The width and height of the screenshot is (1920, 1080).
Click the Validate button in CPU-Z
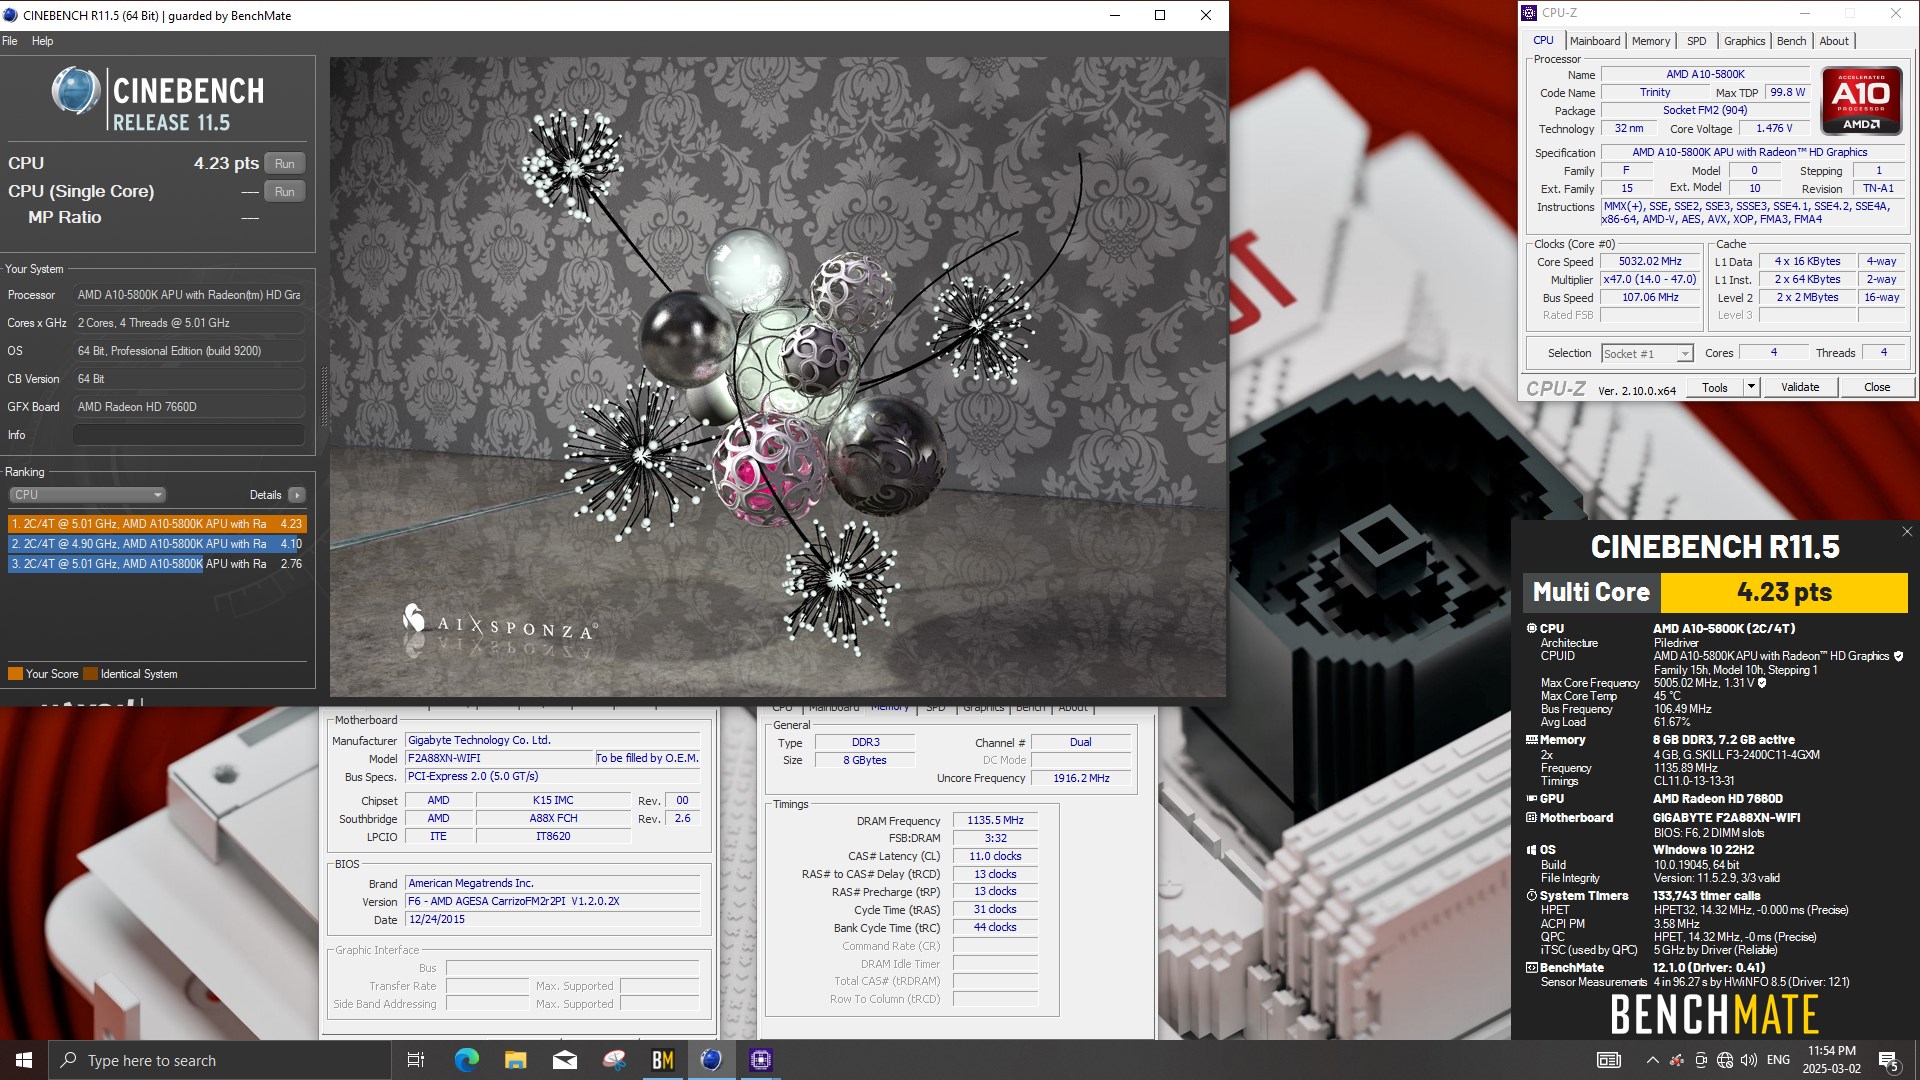(x=1800, y=387)
